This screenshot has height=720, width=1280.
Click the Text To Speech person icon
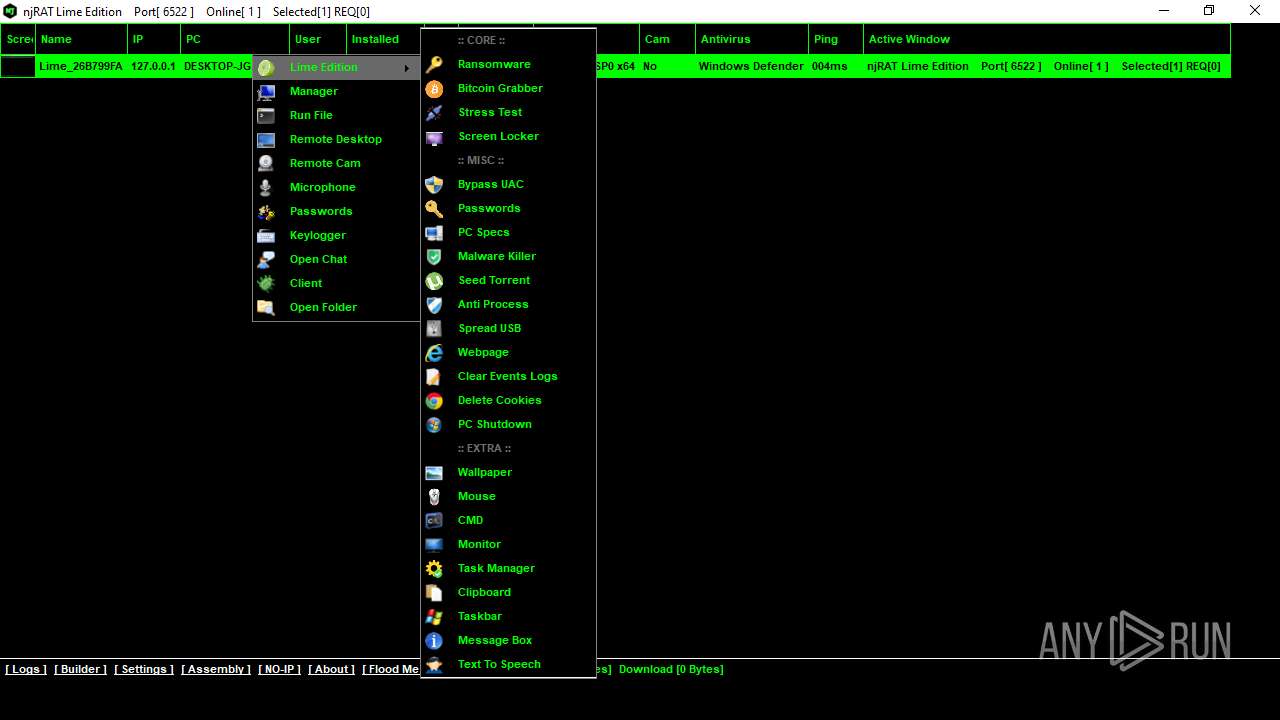coord(434,665)
